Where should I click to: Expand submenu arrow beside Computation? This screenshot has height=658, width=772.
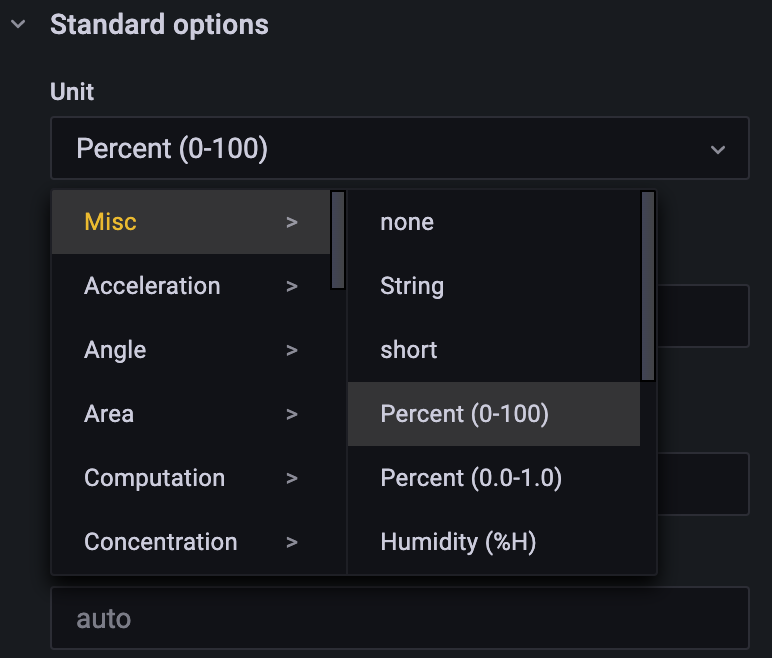(292, 478)
